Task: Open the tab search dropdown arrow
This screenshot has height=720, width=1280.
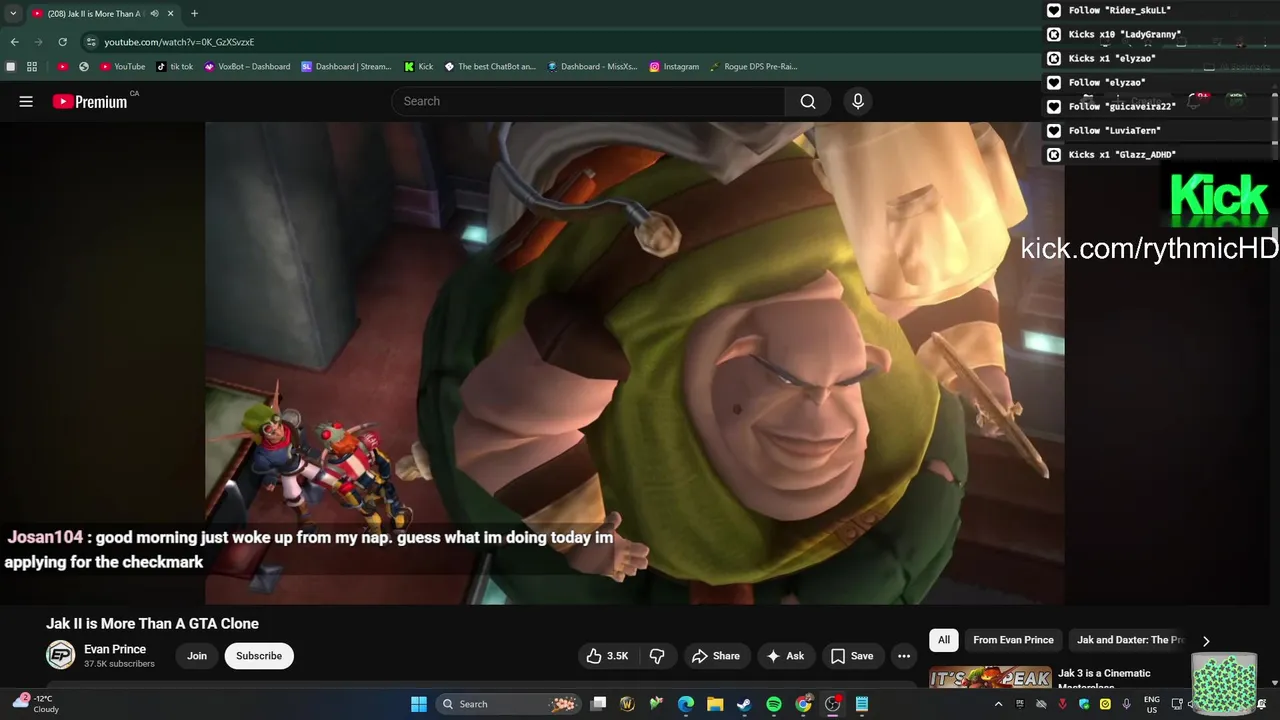Action: [x=13, y=14]
